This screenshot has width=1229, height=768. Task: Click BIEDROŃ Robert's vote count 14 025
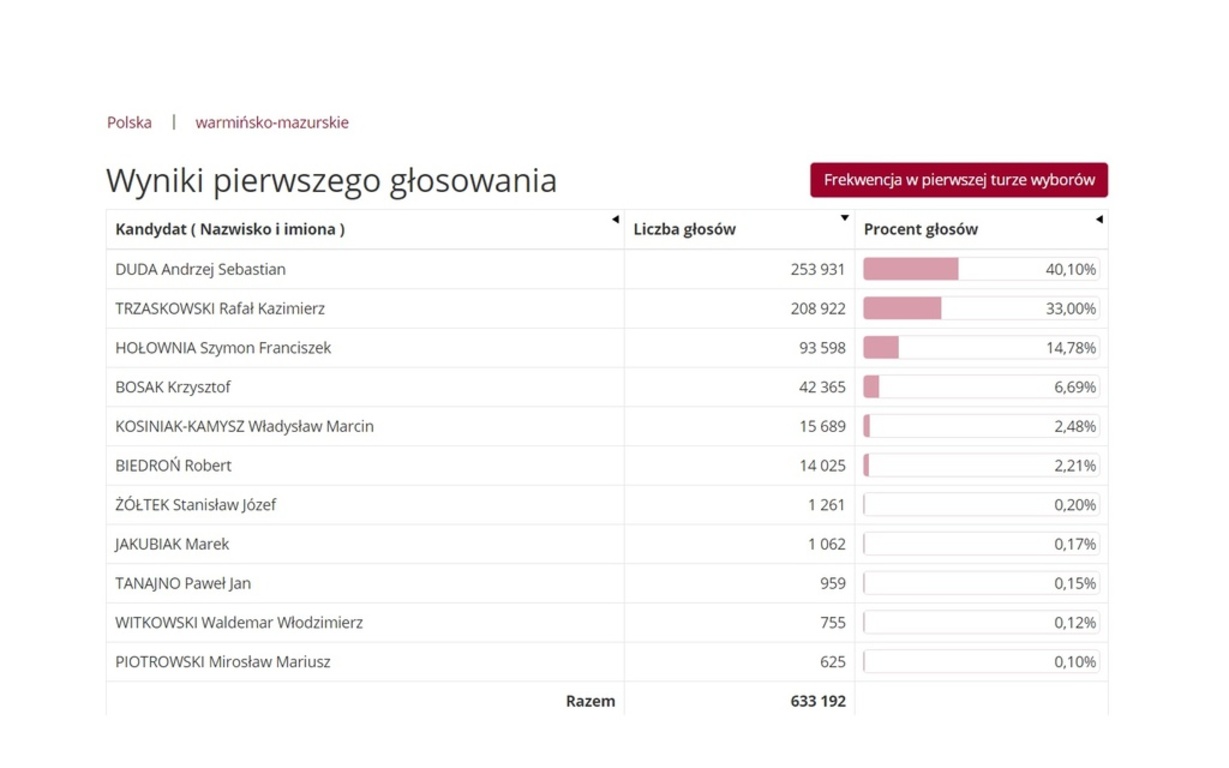click(824, 465)
